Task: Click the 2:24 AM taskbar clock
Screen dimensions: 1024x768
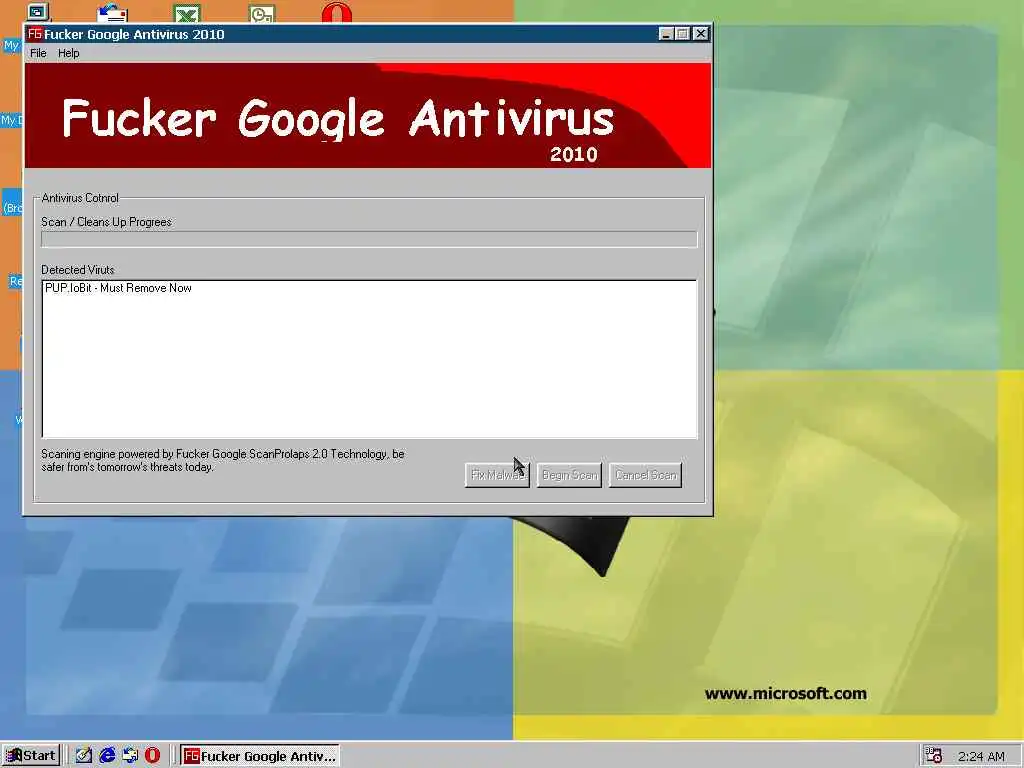Action: point(981,756)
